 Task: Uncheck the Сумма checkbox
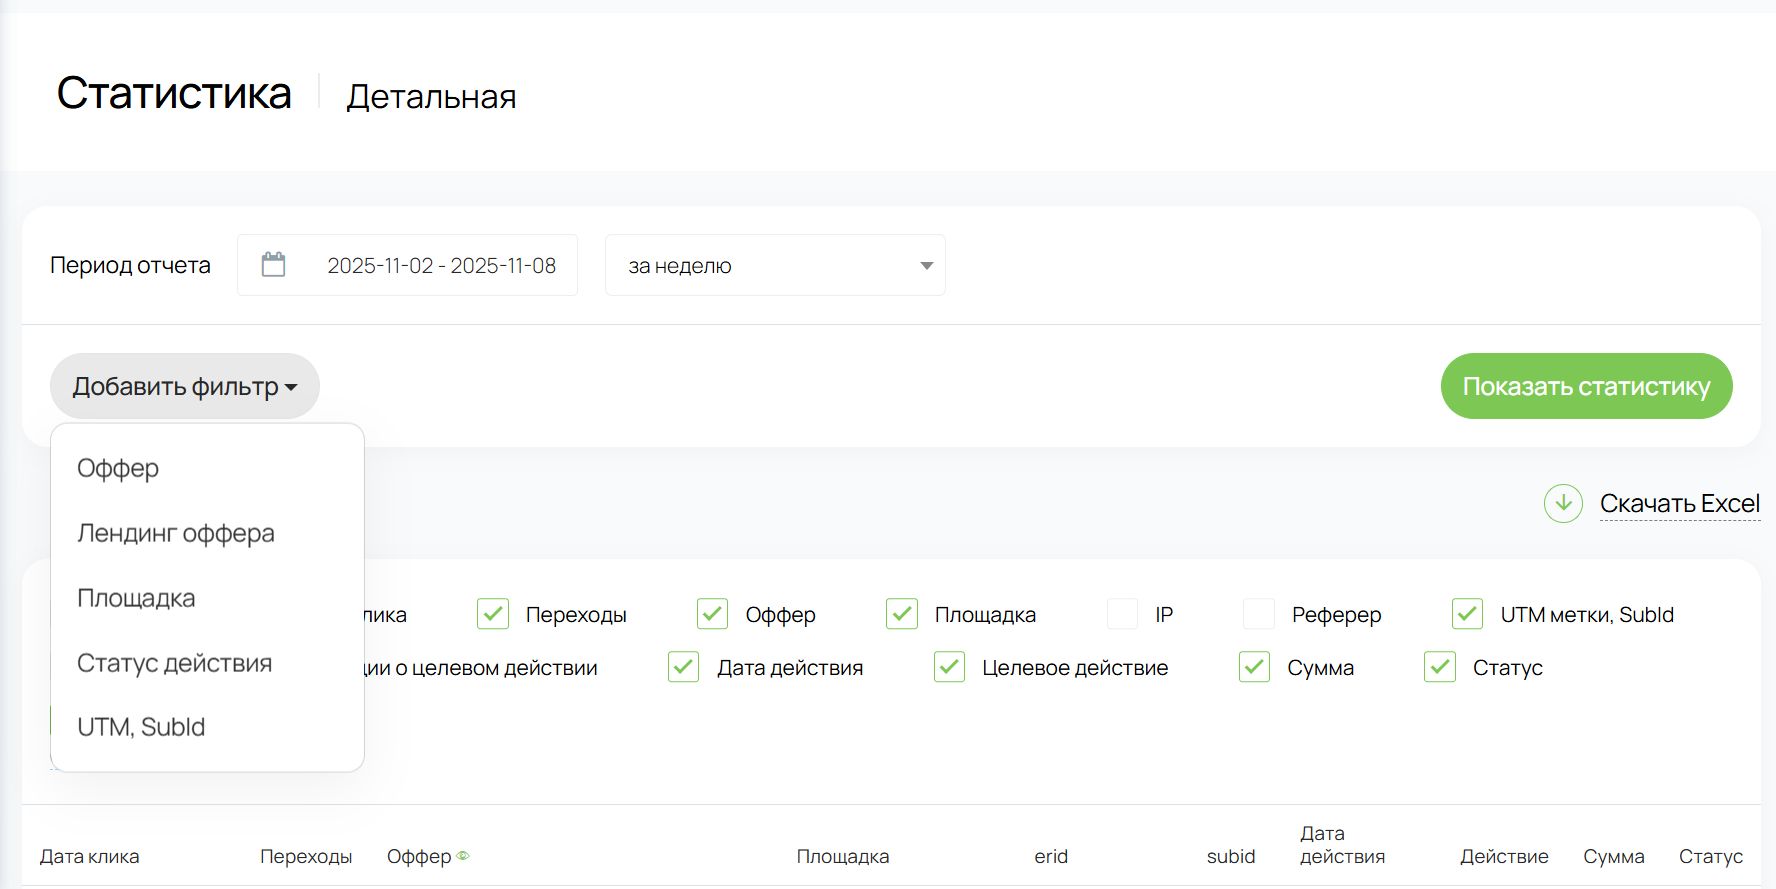1254,667
